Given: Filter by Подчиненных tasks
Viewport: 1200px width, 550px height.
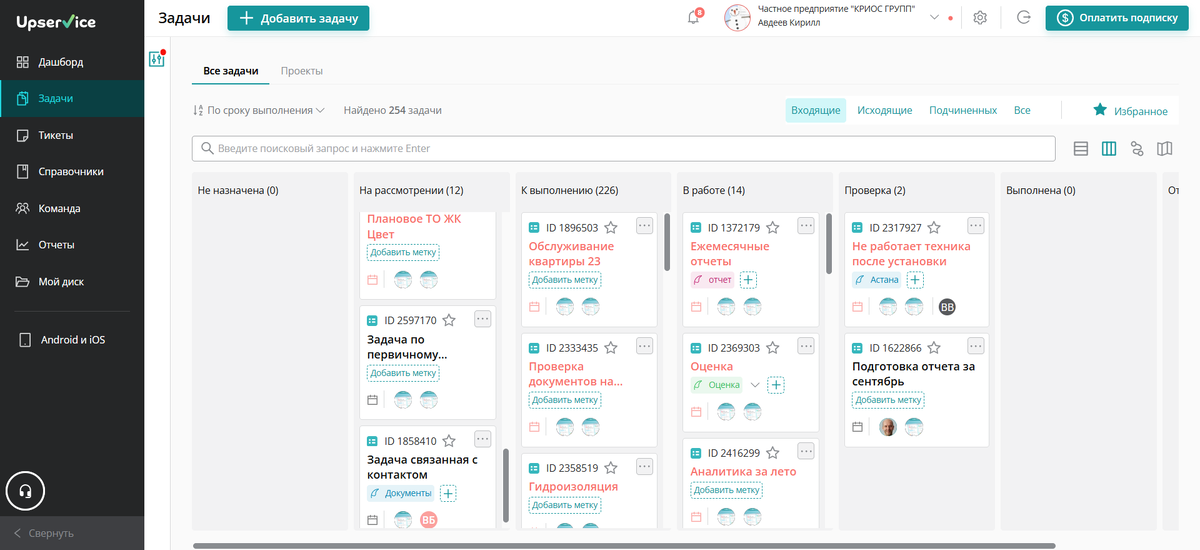Looking at the screenshot, I should (963, 111).
